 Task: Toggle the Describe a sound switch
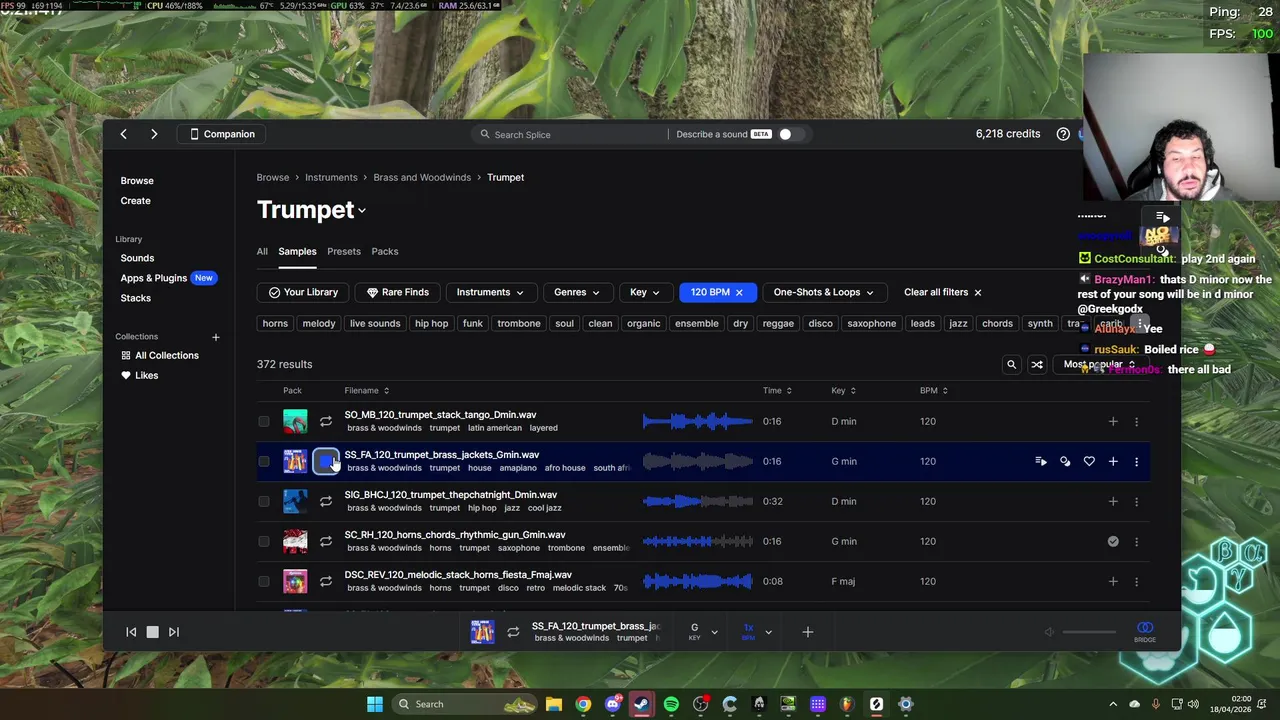tap(790, 134)
